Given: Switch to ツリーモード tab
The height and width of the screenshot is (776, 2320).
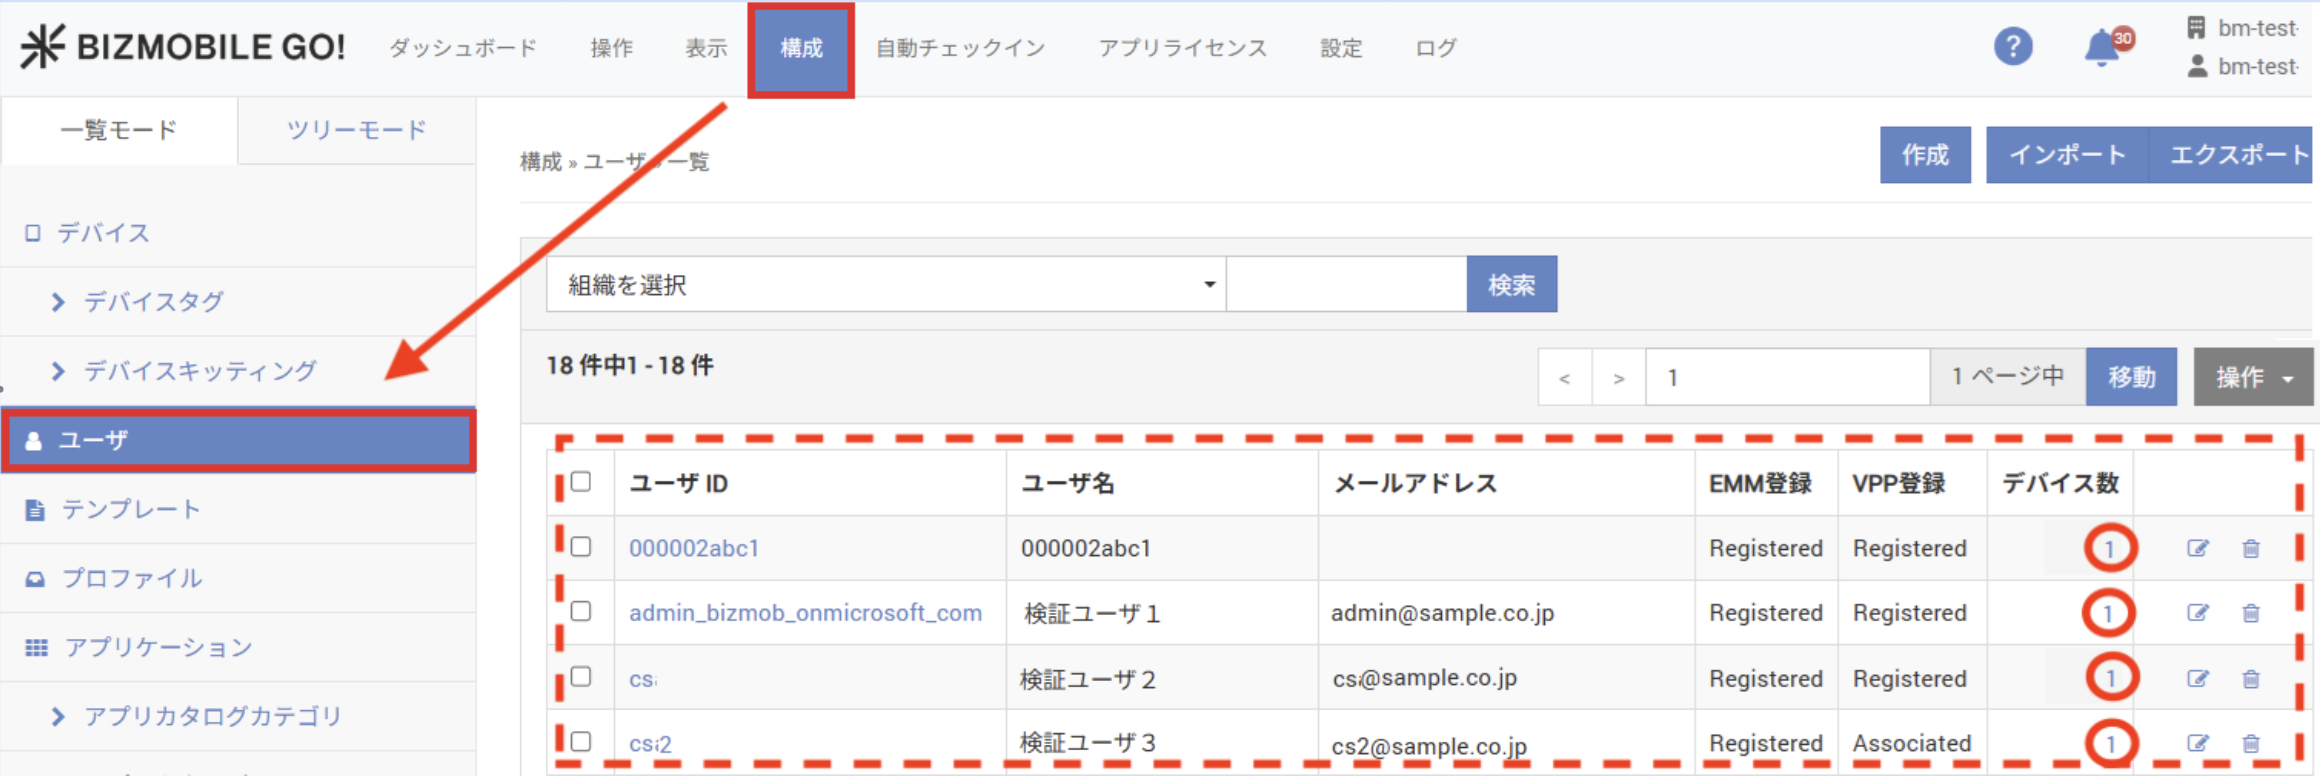Looking at the screenshot, I should [x=356, y=130].
